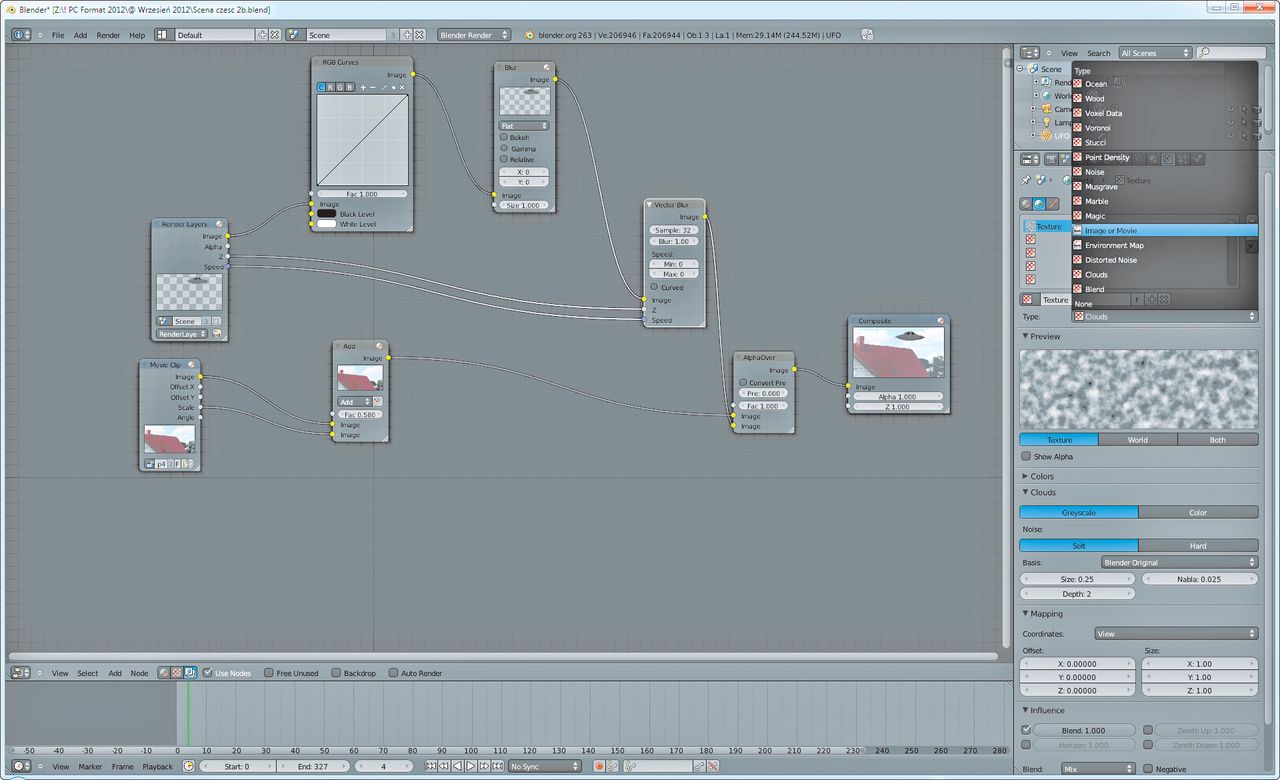Jump to next keyframe in timeline
Viewport: 1280px width, 780px height.
tap(483, 766)
